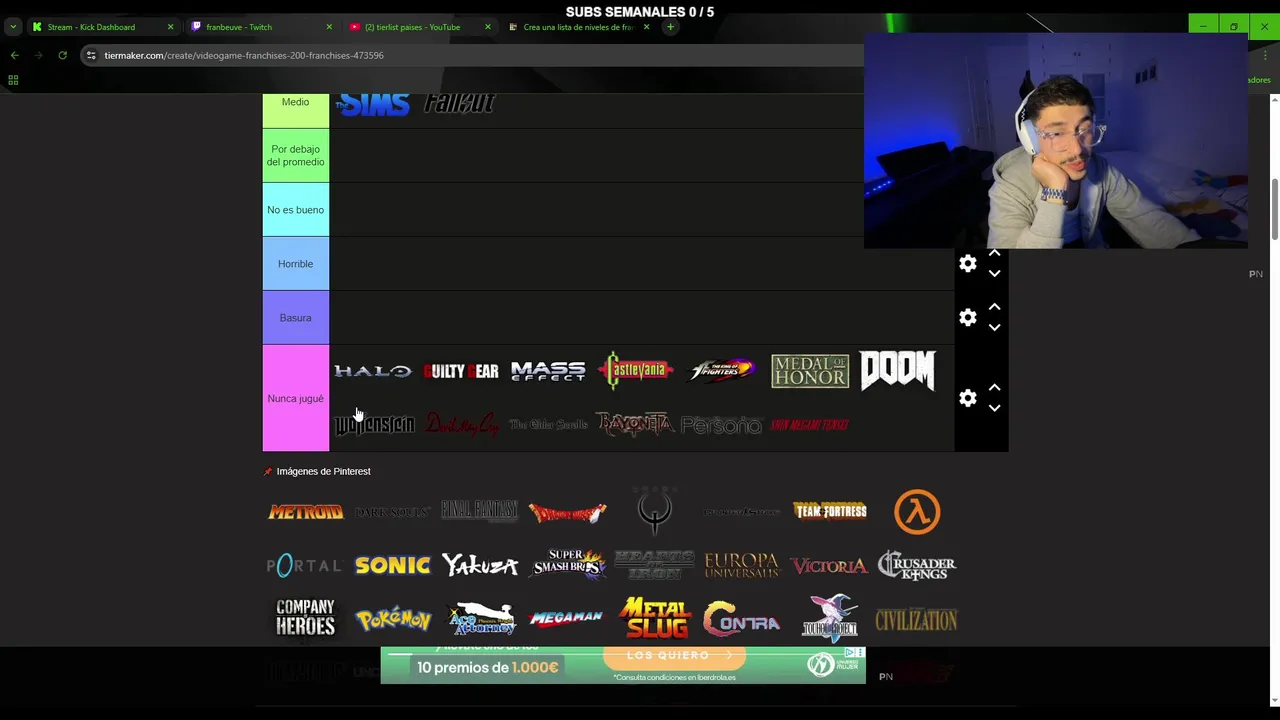This screenshot has height=720, width=1280.
Task: Select the Medal of Honor logo
Action: click(810, 371)
